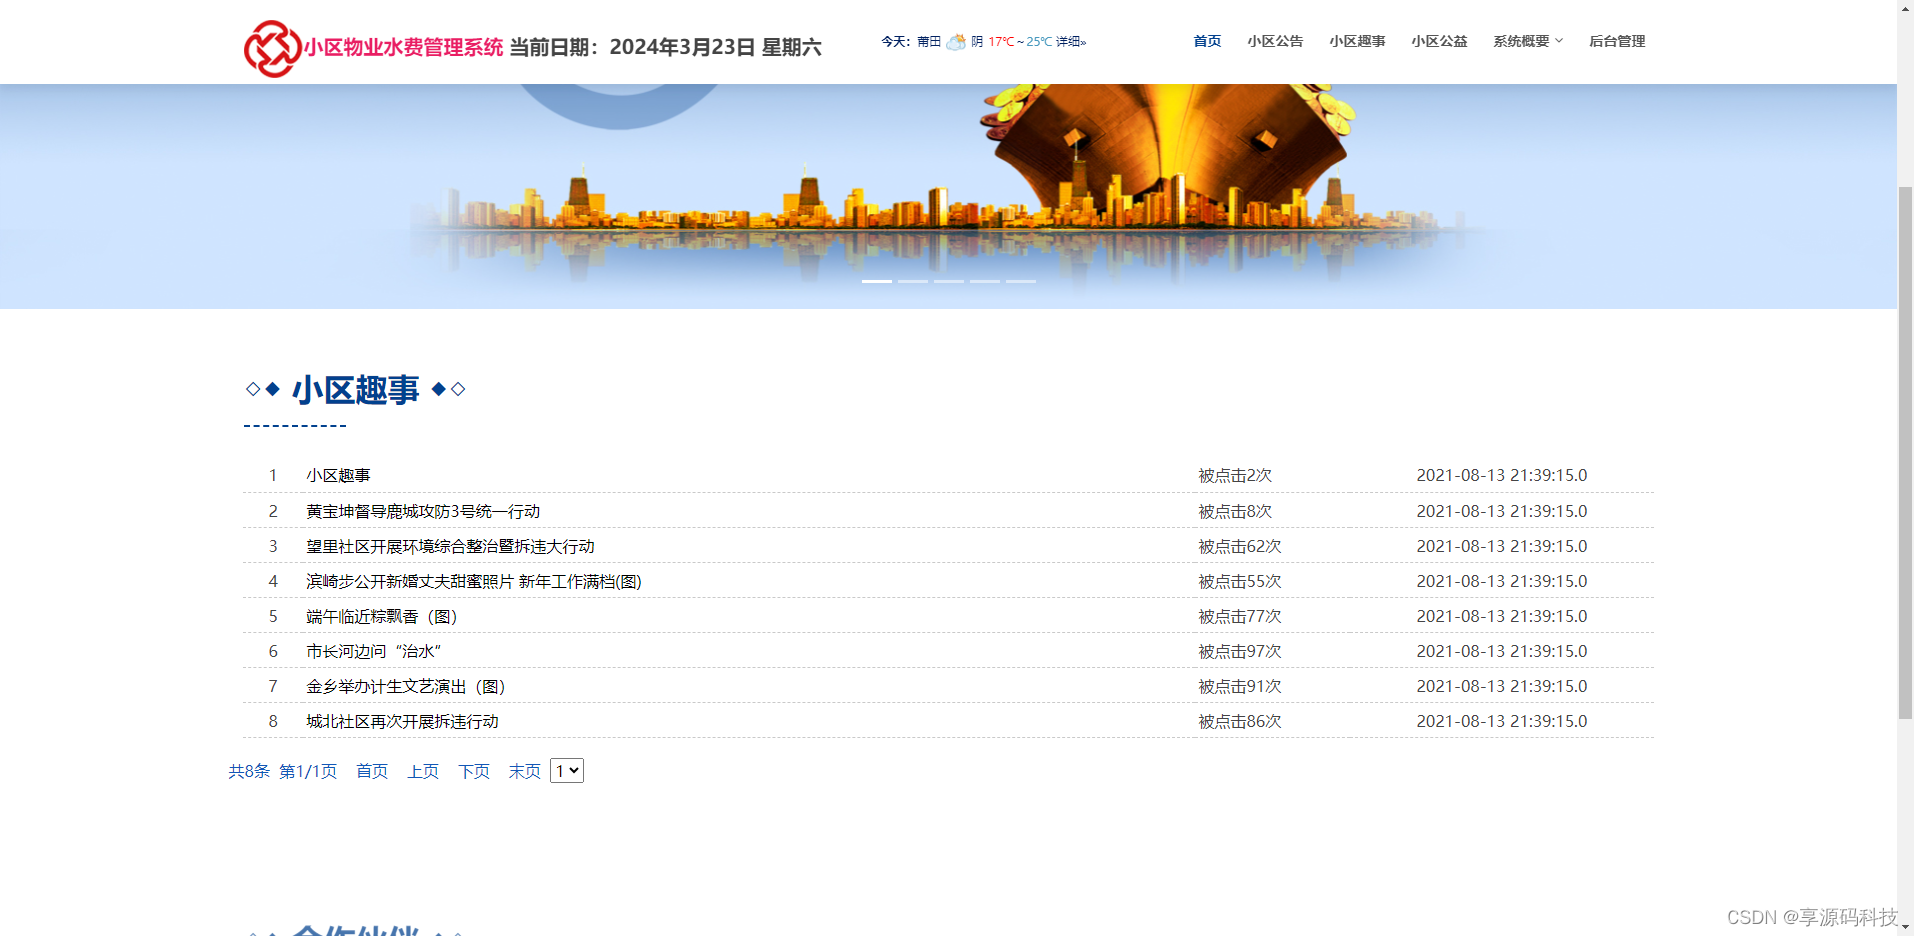1914x936 pixels.
Task: Click the 共8条 total records text
Action: click(x=249, y=771)
